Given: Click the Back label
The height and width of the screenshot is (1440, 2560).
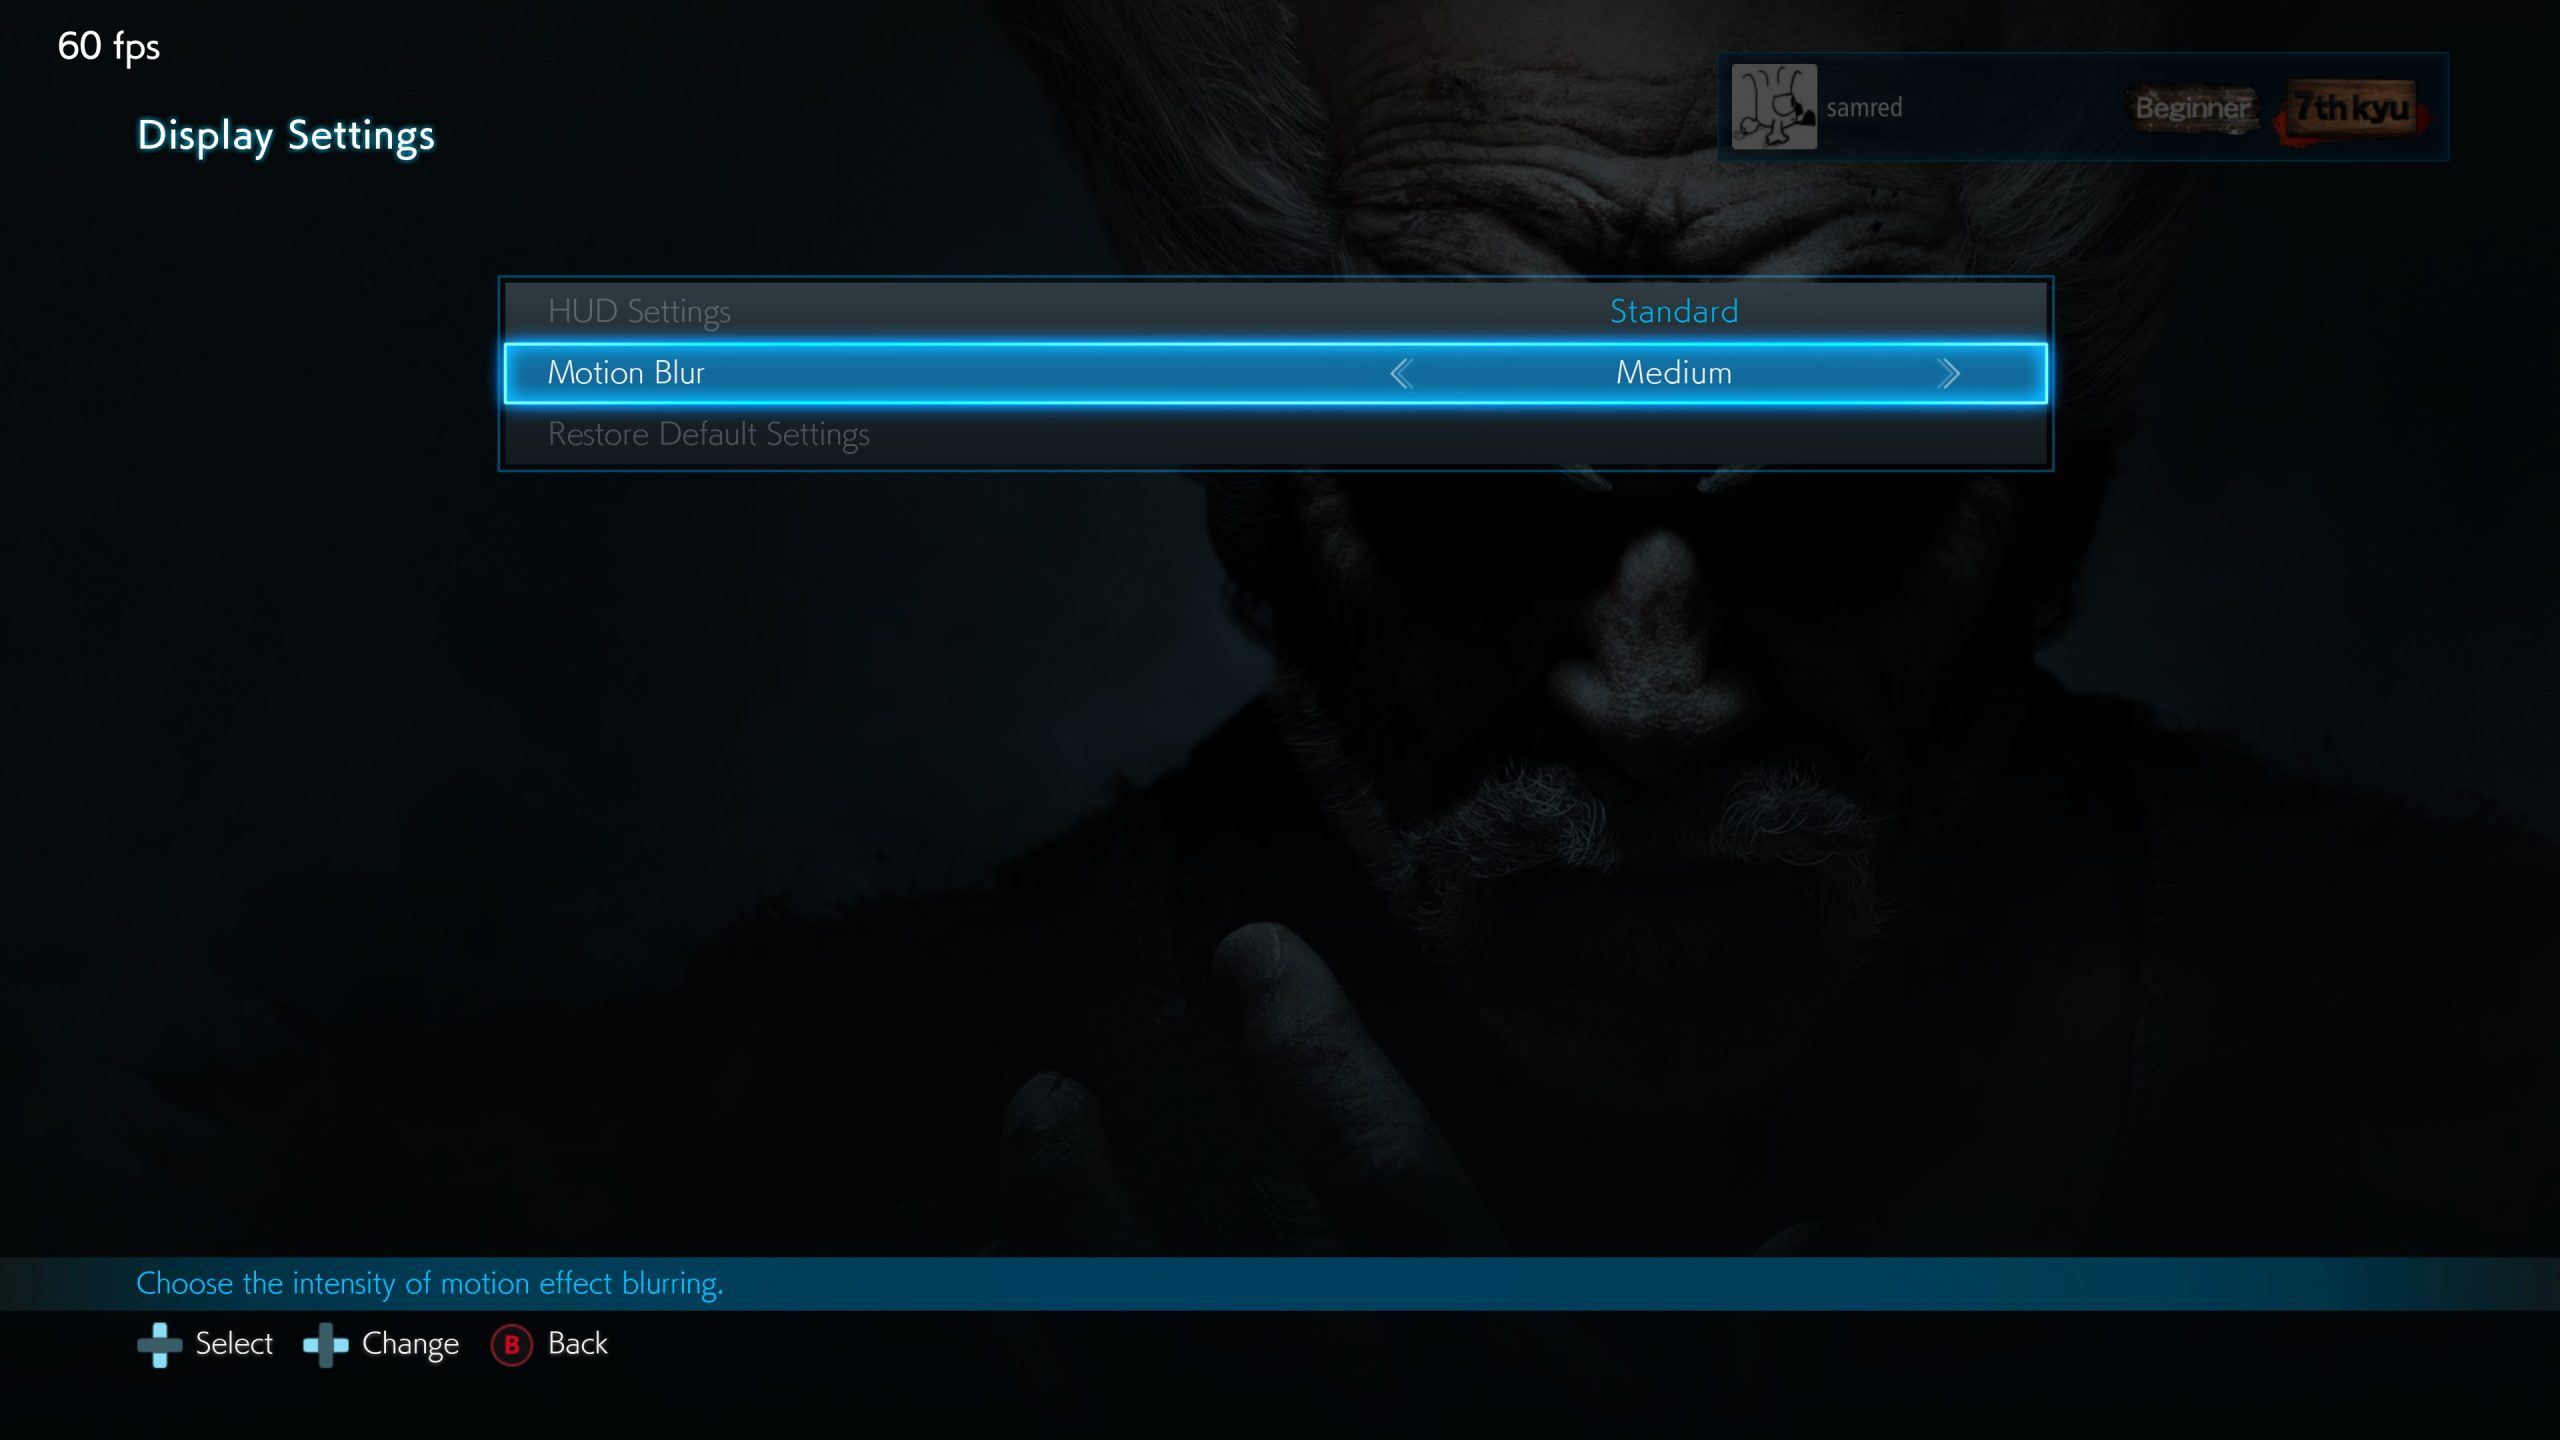Looking at the screenshot, I should [x=577, y=1343].
